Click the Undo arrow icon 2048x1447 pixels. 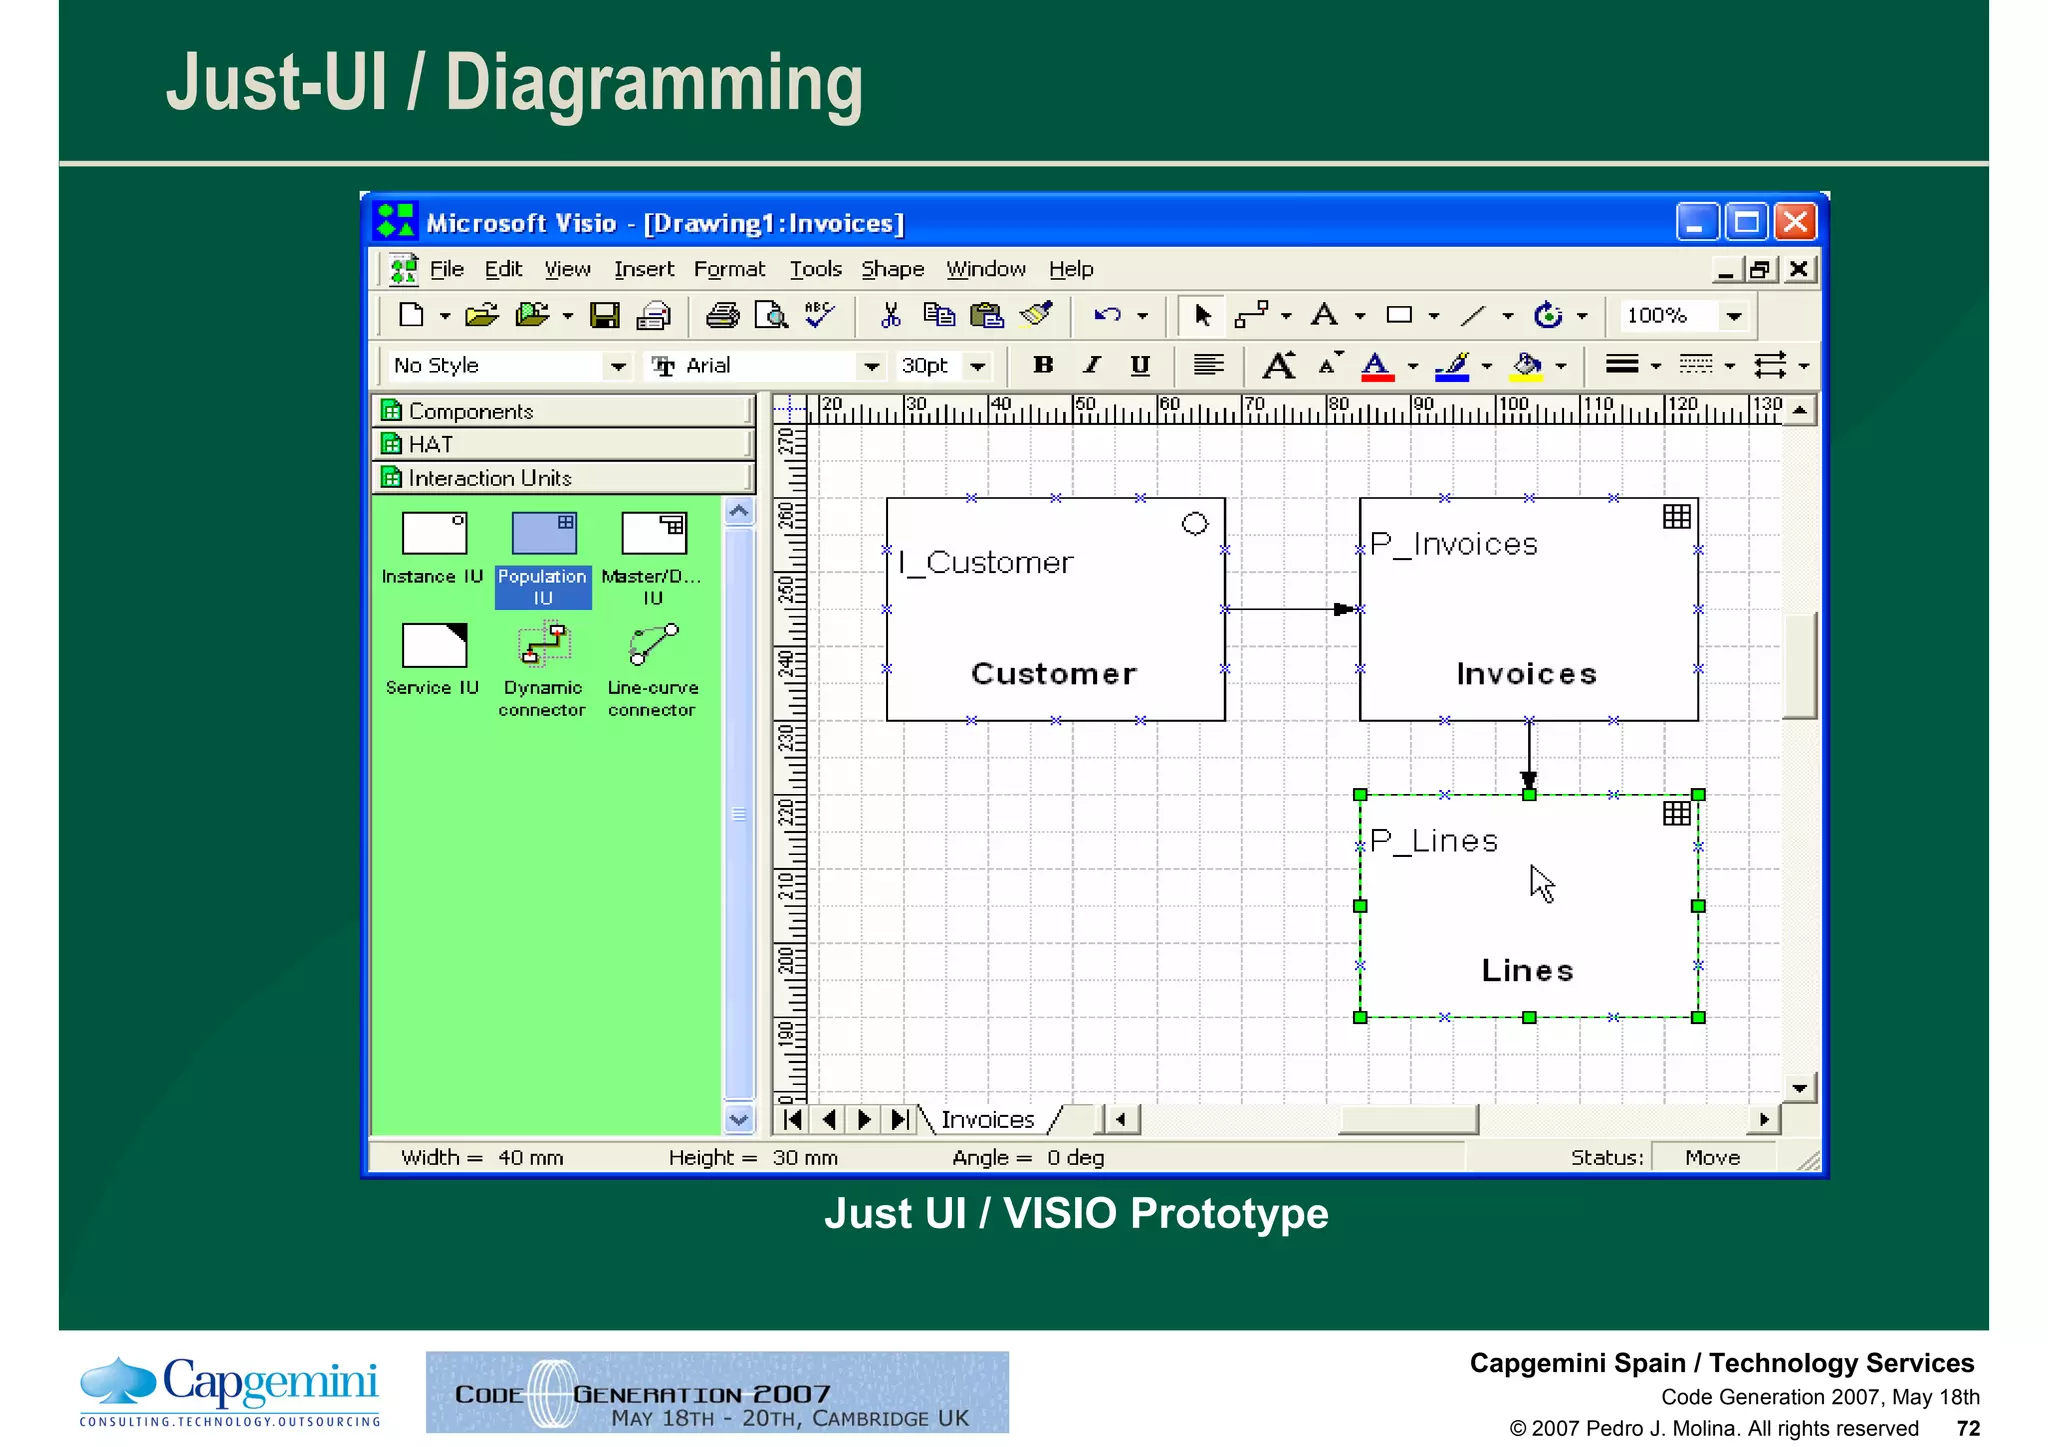tap(1107, 316)
